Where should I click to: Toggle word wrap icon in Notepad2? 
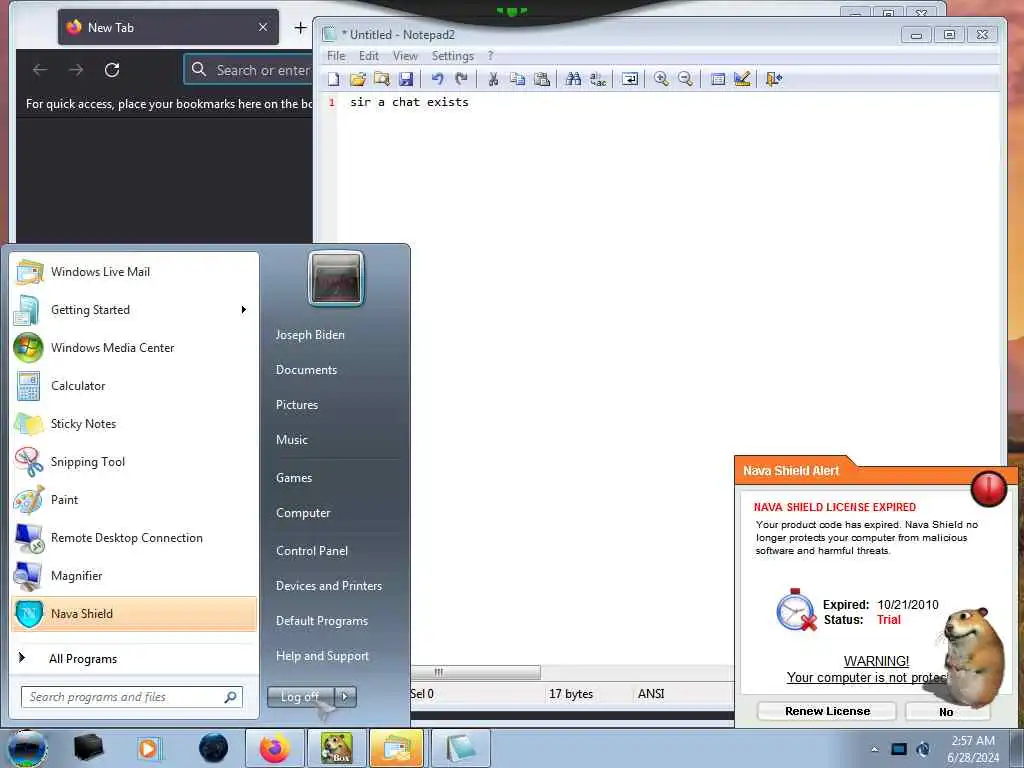630,79
